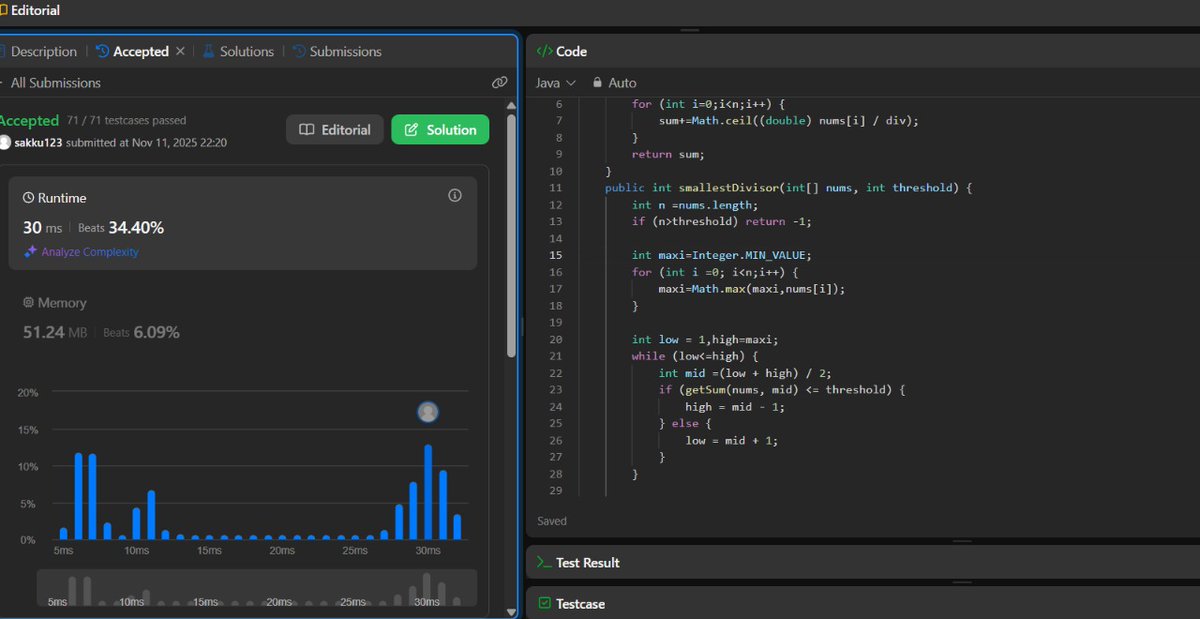
Task: Click the green Testcase checkmark icon
Action: pyautogui.click(x=547, y=603)
